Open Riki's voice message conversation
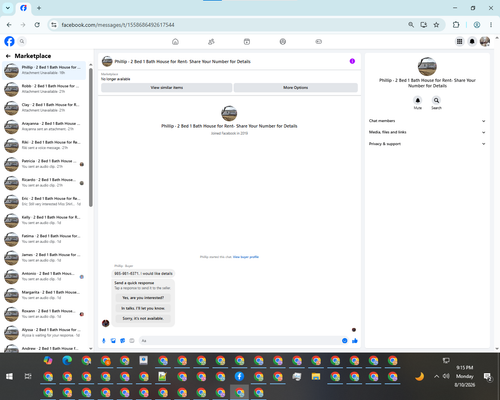 click(x=44, y=145)
